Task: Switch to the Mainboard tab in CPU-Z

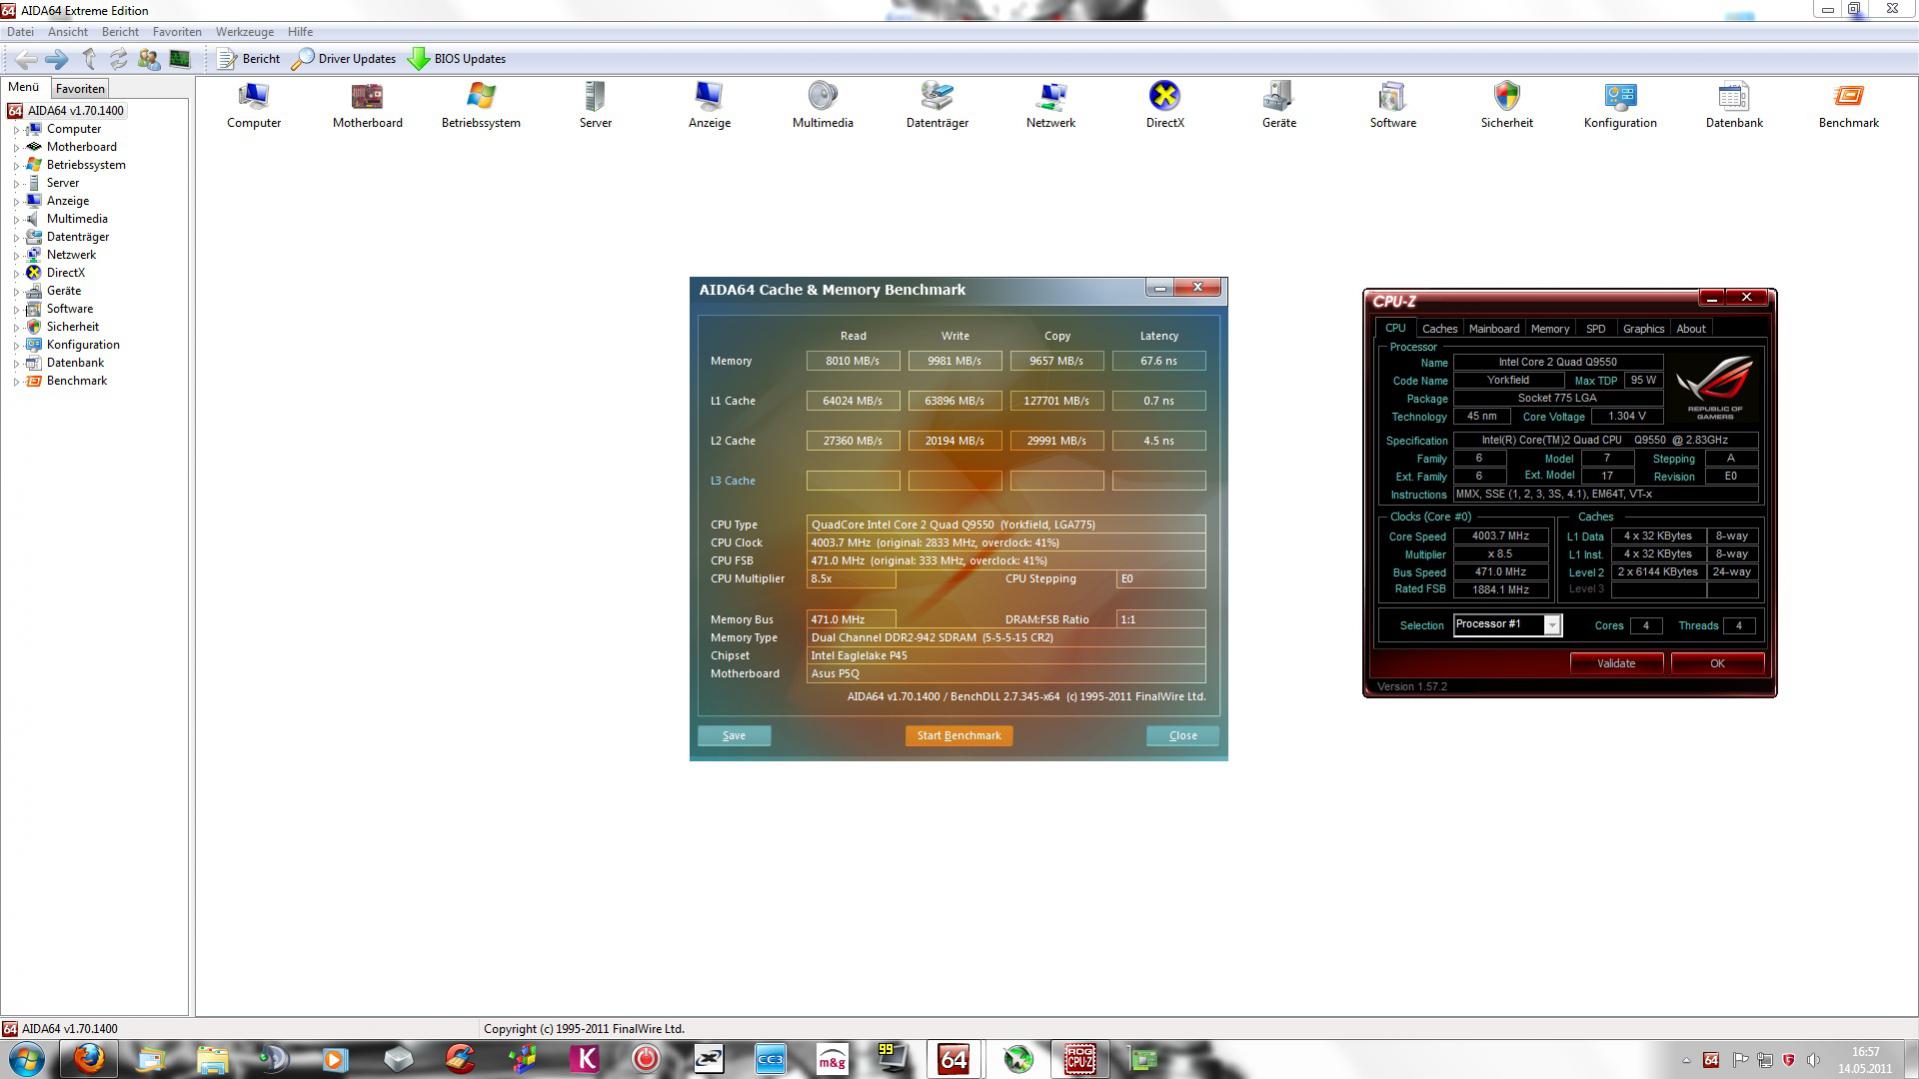Action: point(1494,328)
